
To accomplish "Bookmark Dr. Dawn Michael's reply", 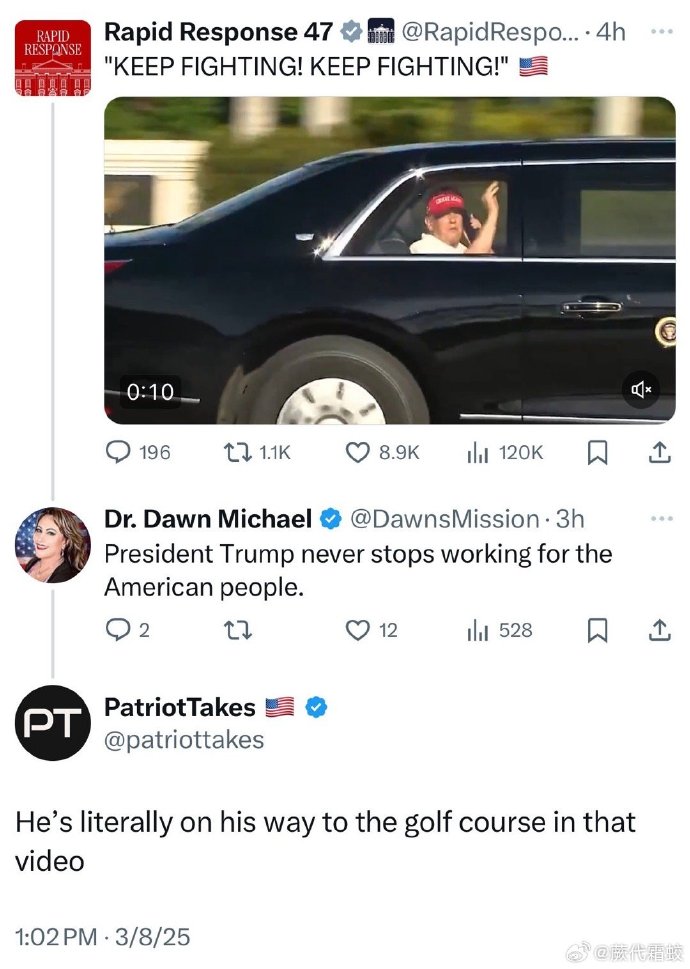I will tap(597, 630).
